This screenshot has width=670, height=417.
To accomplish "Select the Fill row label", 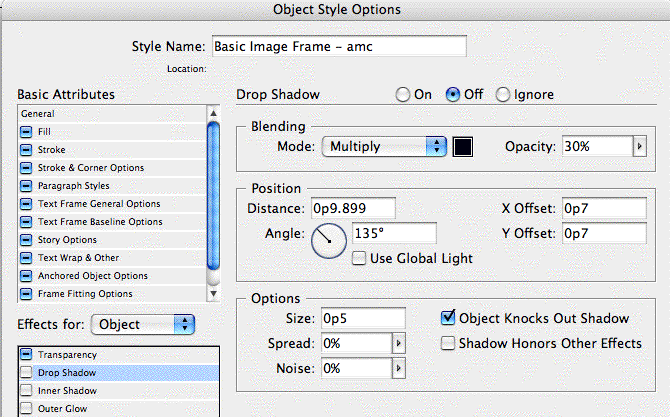I will (x=44, y=132).
